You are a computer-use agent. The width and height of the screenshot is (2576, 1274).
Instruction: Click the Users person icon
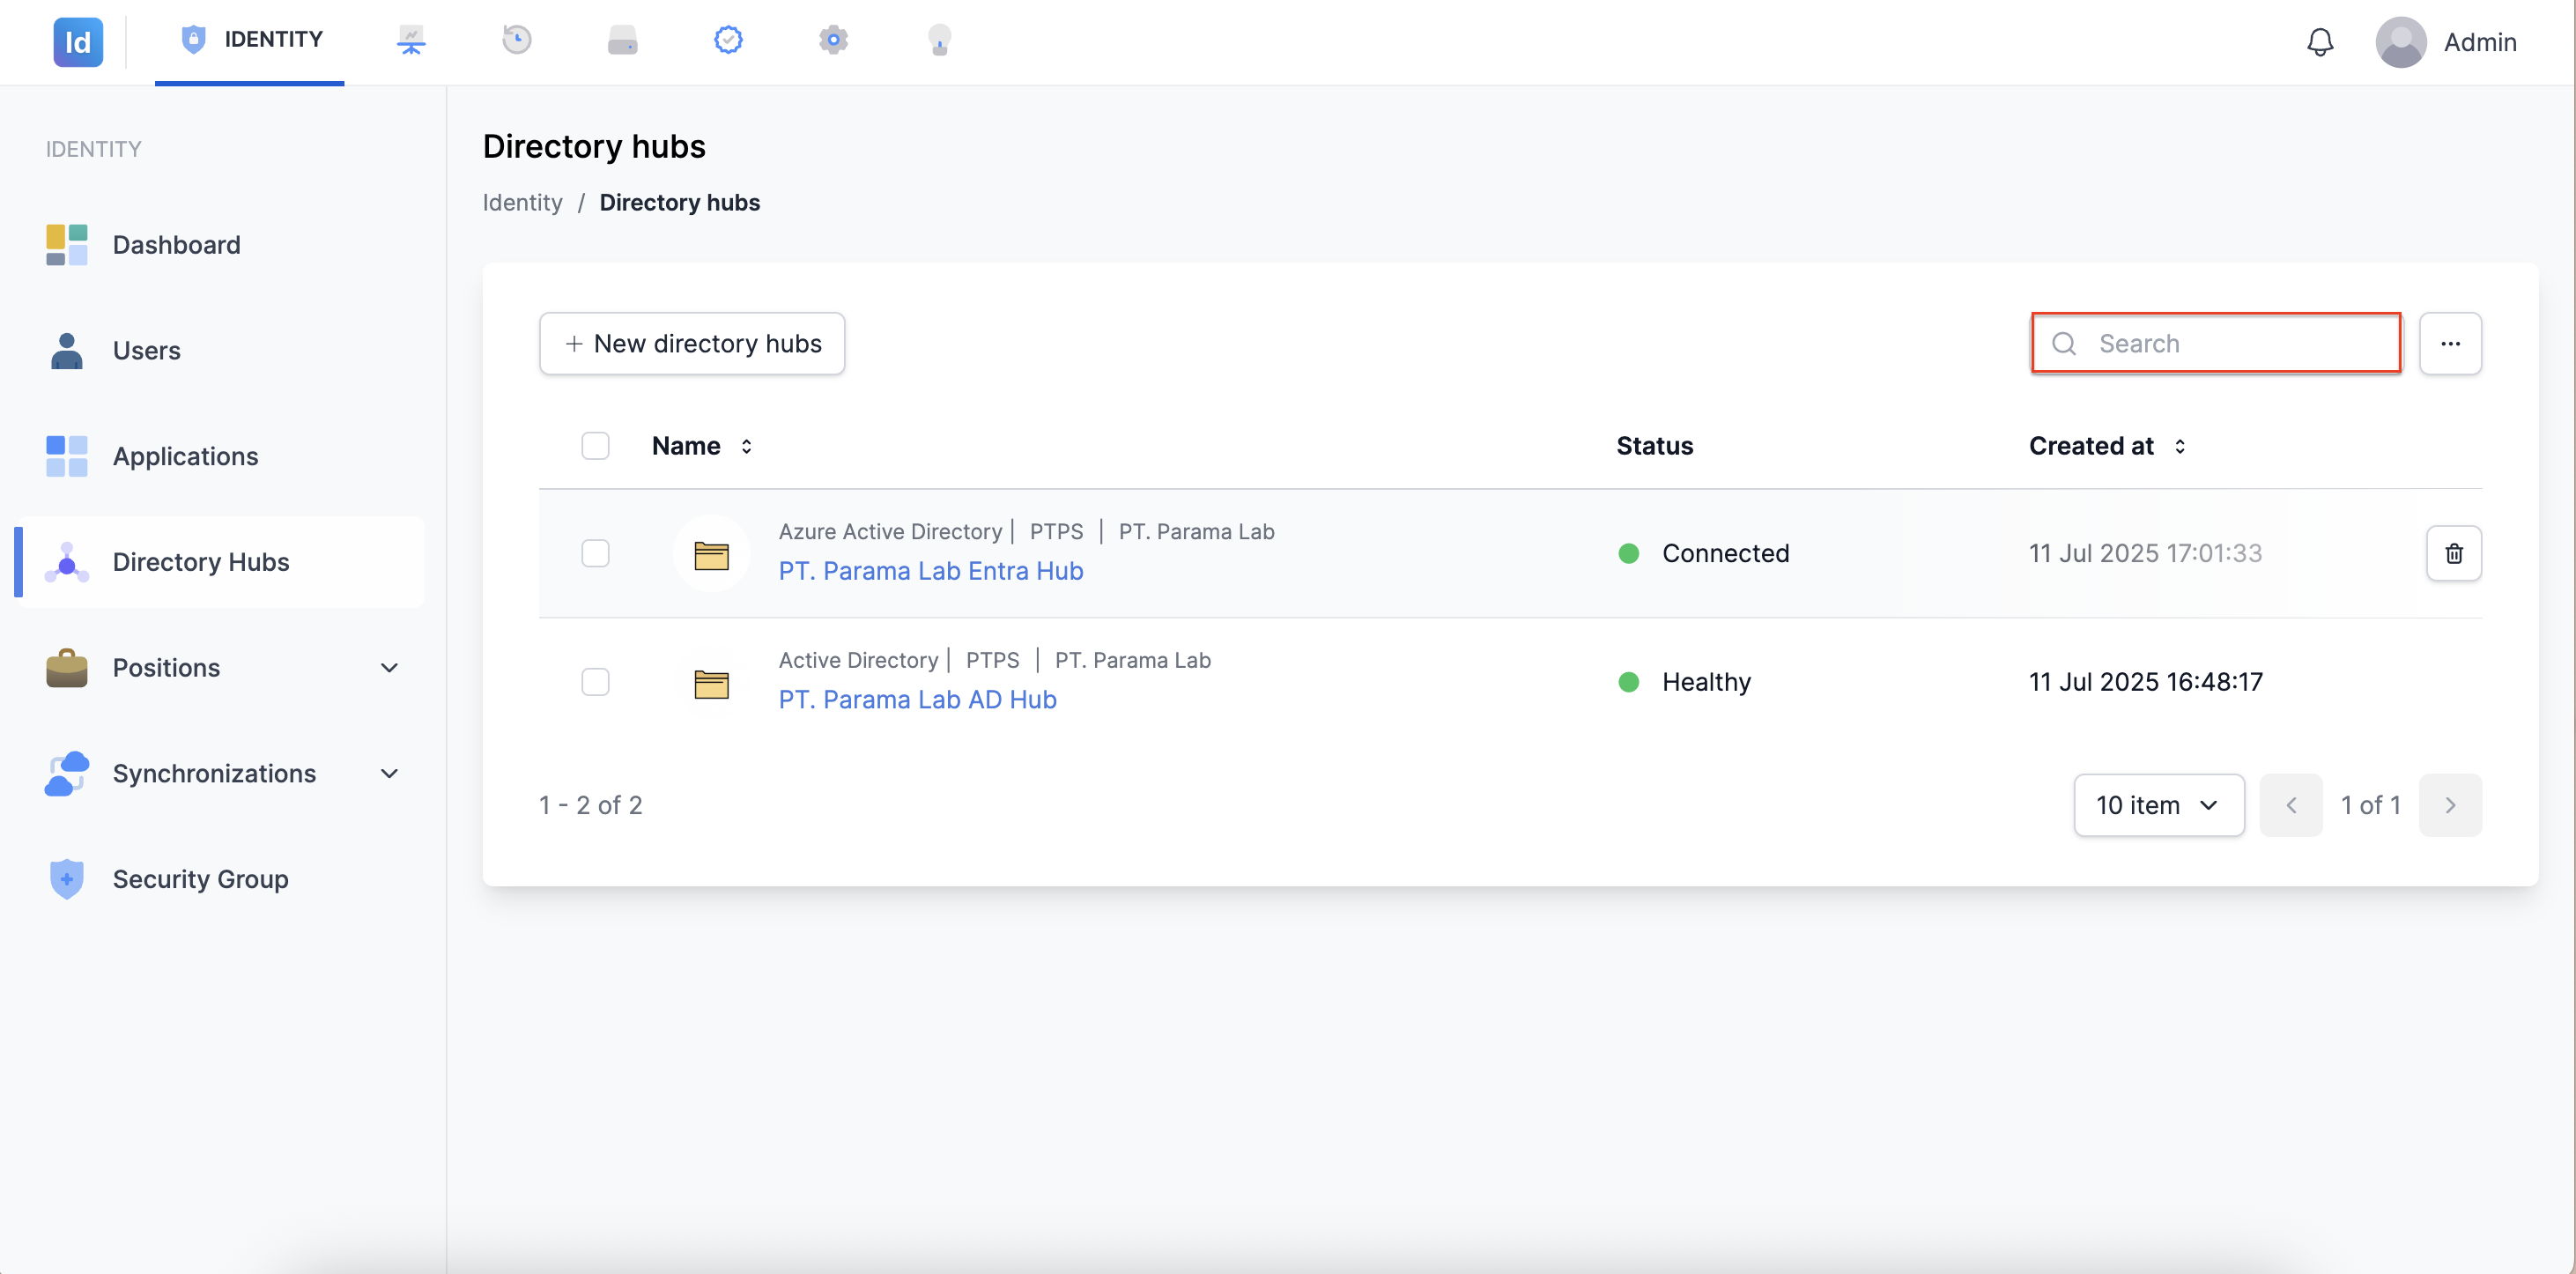(67, 351)
